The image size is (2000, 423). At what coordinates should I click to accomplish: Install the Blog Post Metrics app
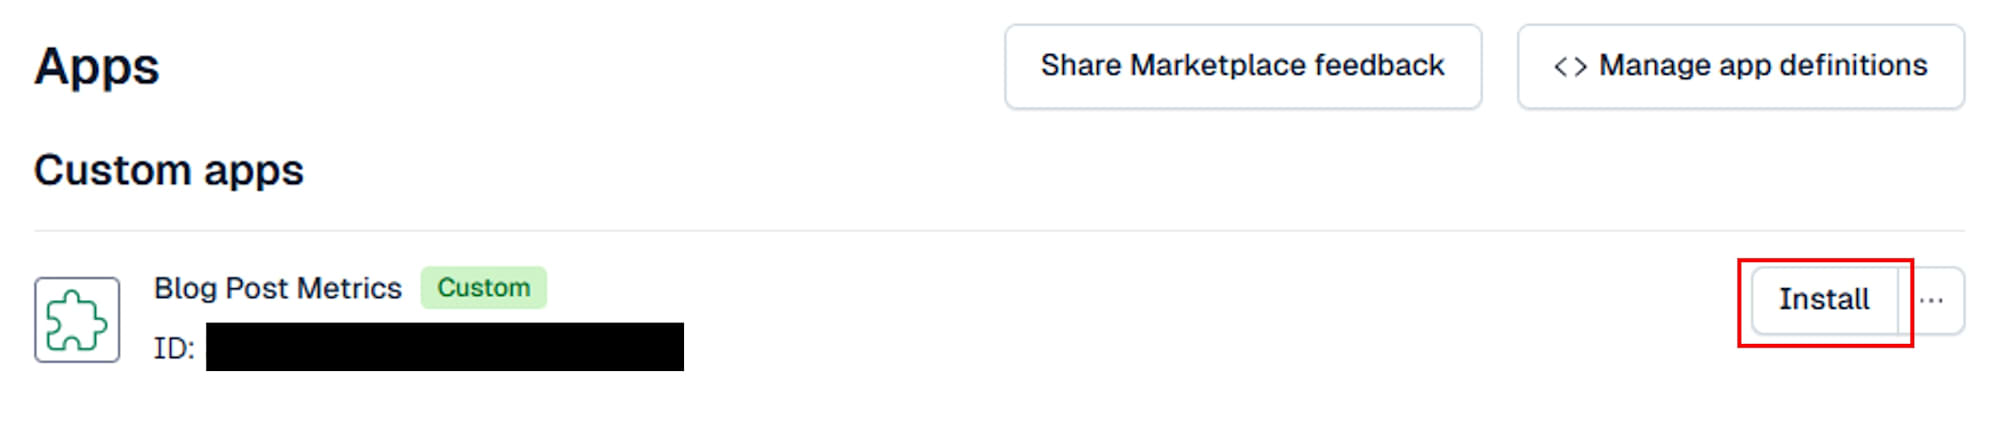coord(1824,300)
